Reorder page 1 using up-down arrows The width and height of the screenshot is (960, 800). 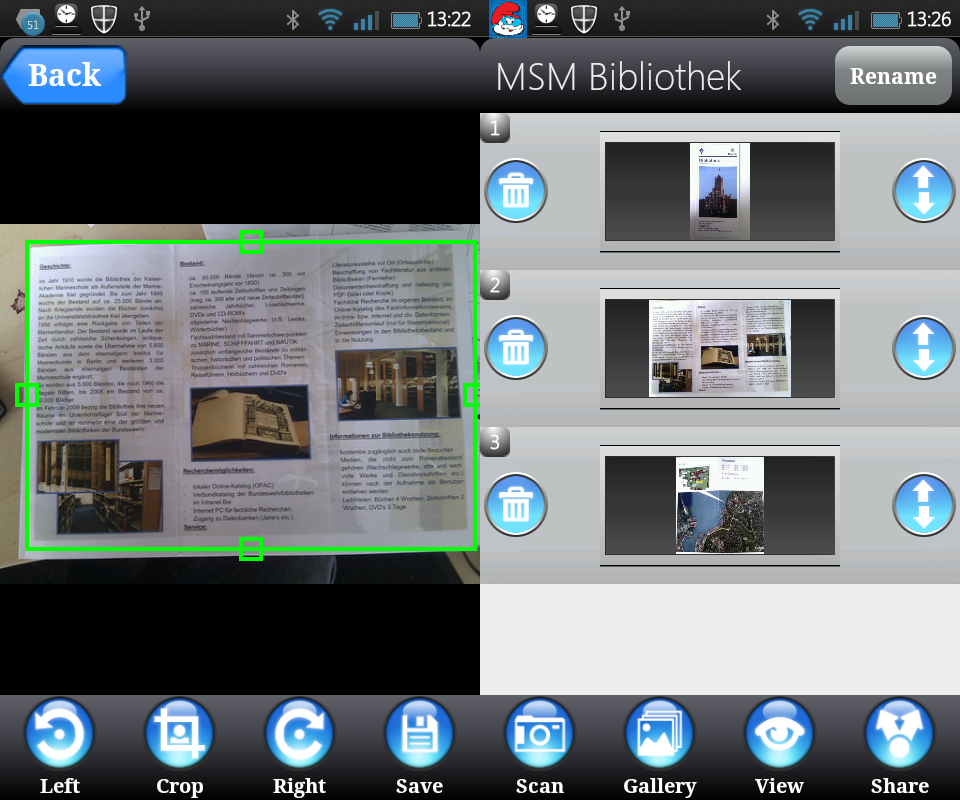click(924, 190)
